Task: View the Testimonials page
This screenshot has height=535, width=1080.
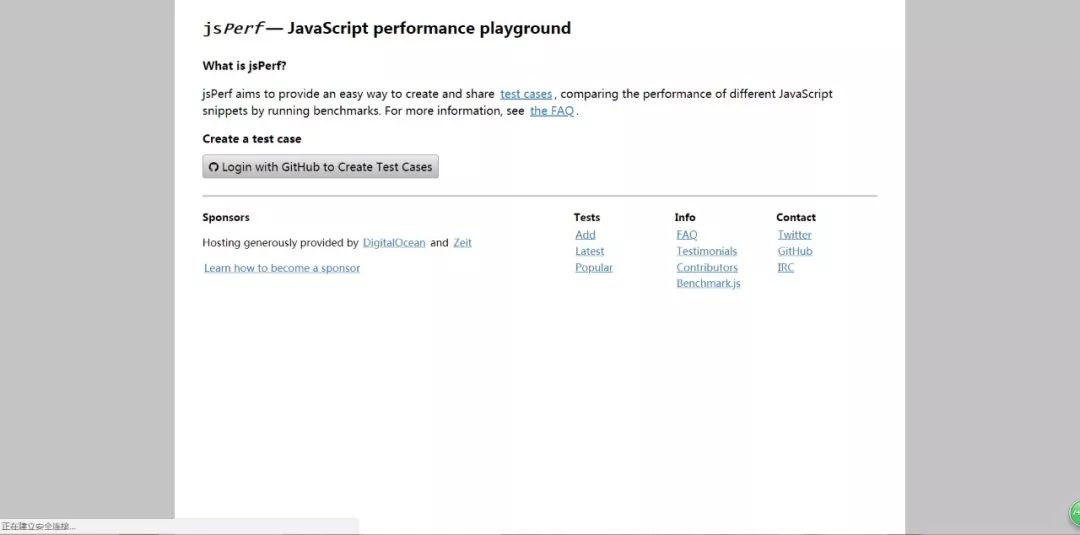Action: tap(706, 251)
